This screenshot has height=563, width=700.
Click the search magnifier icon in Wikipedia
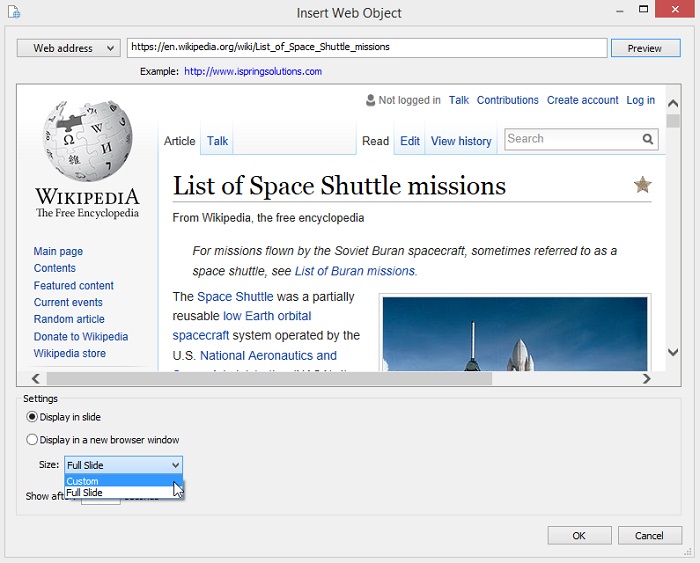[x=648, y=139]
